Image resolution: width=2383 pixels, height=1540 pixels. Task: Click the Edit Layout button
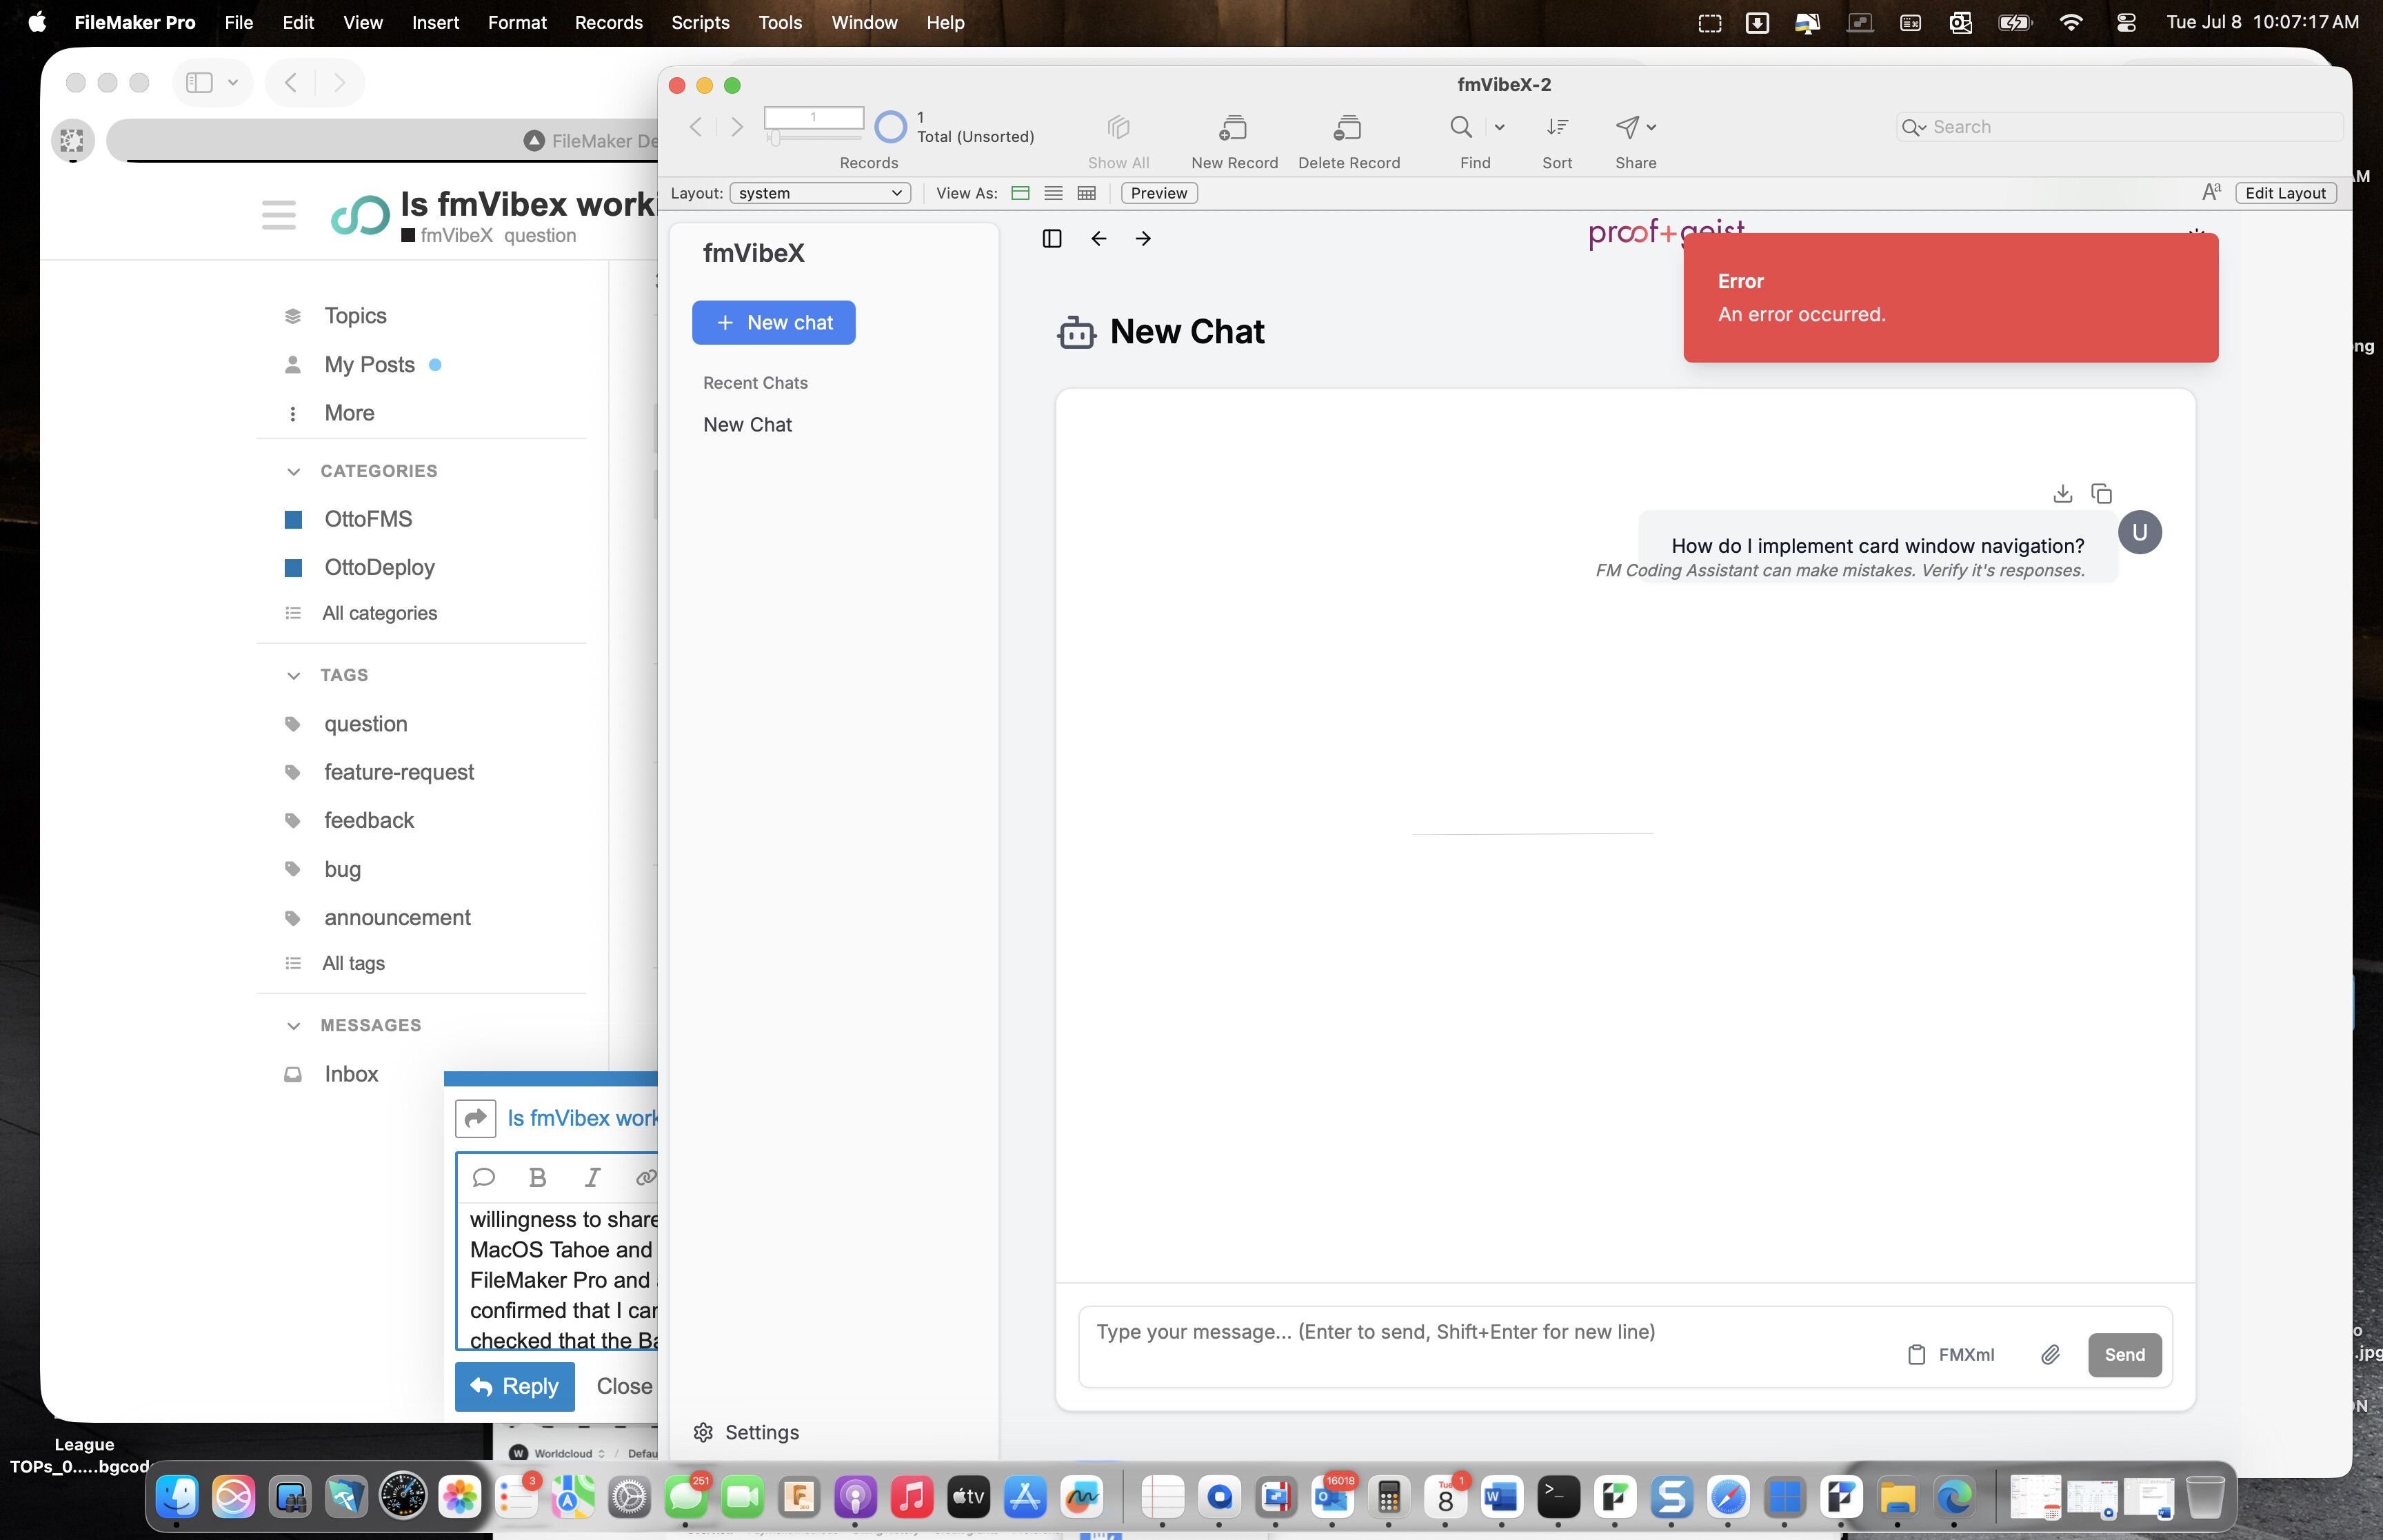(2285, 193)
